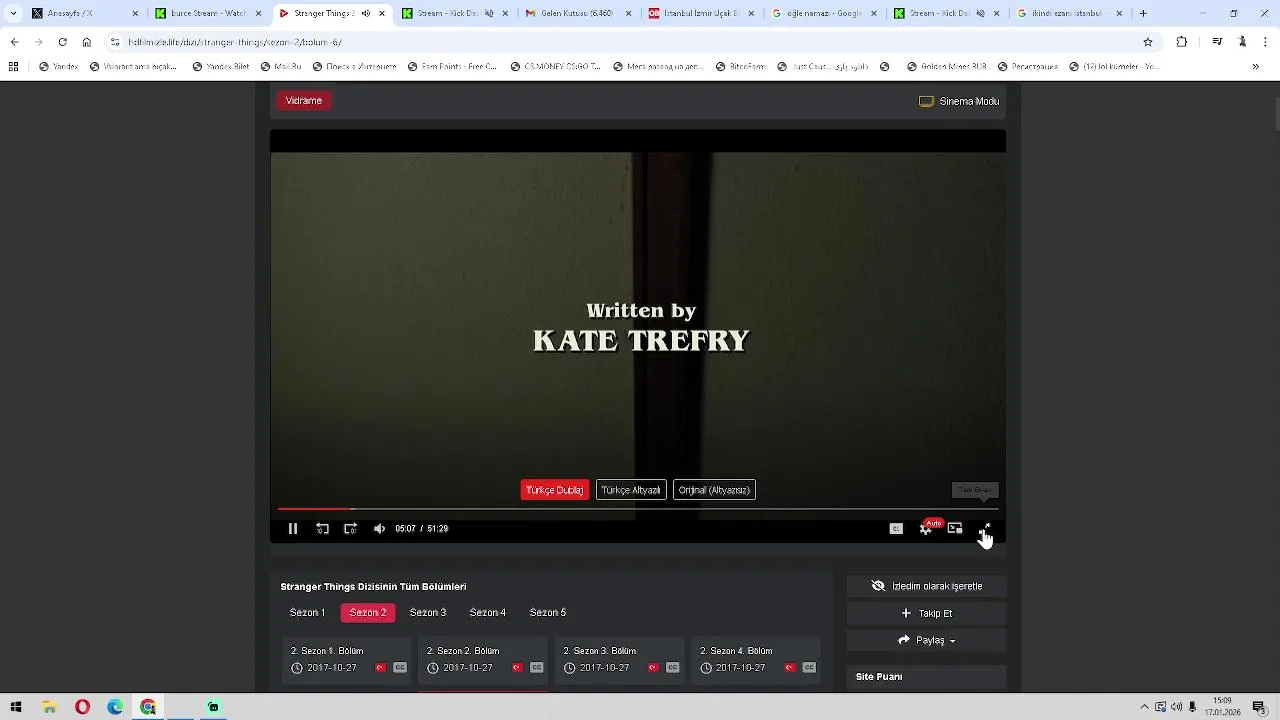Open the Mail.Ru bookmark

click(280, 67)
